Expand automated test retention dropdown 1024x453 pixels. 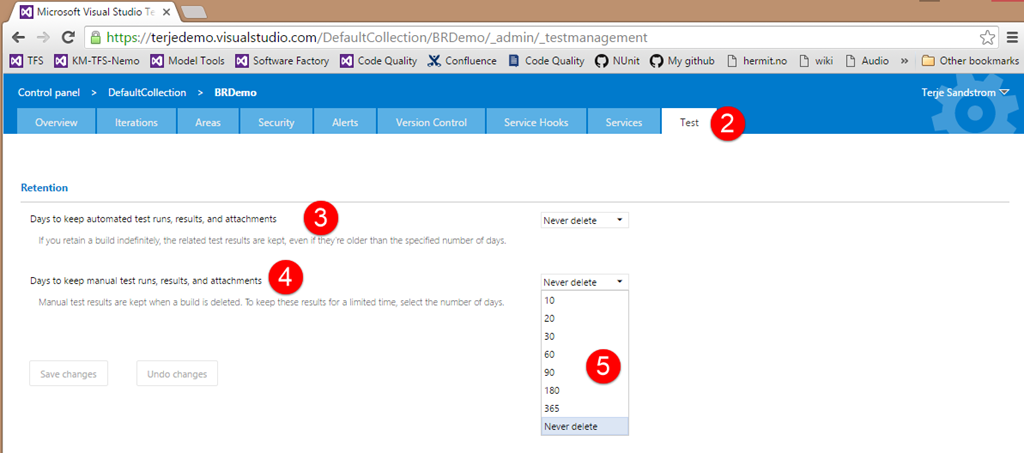(x=585, y=220)
